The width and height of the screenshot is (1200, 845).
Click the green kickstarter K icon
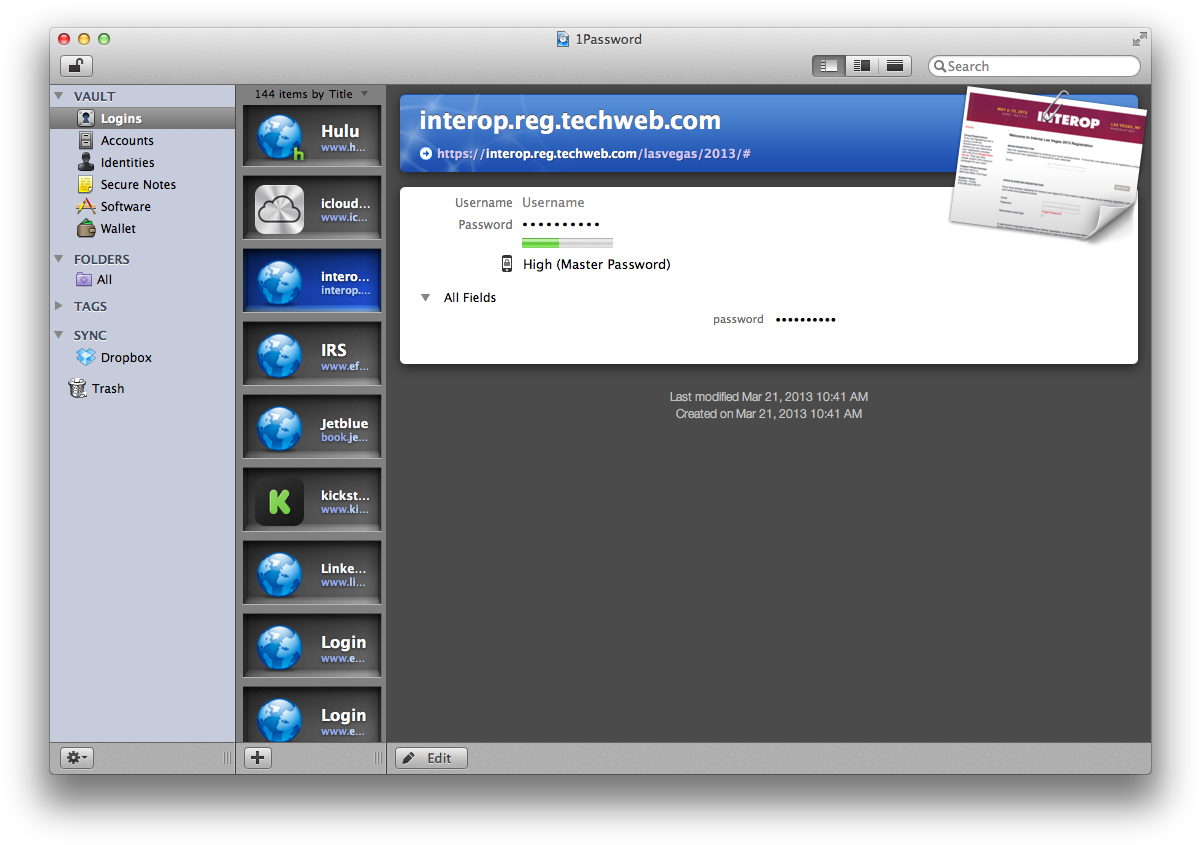[x=279, y=501]
